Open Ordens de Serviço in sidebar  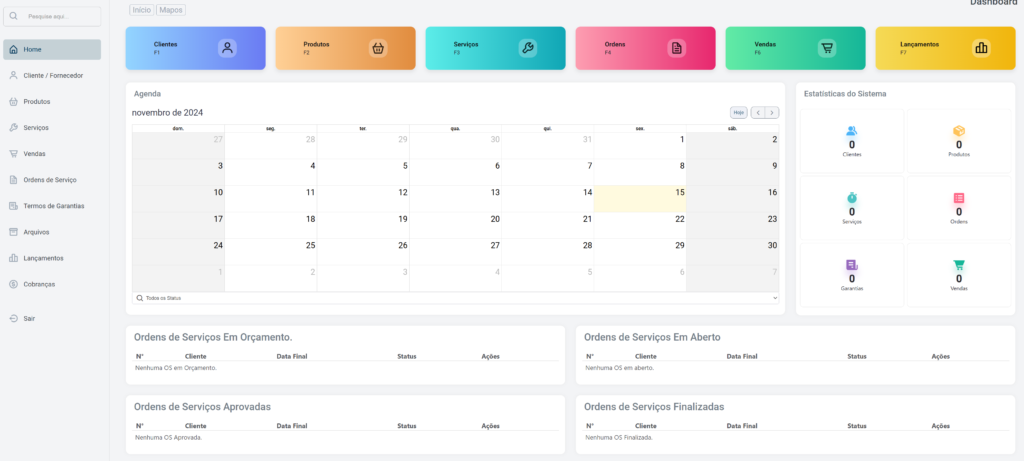click(x=50, y=180)
